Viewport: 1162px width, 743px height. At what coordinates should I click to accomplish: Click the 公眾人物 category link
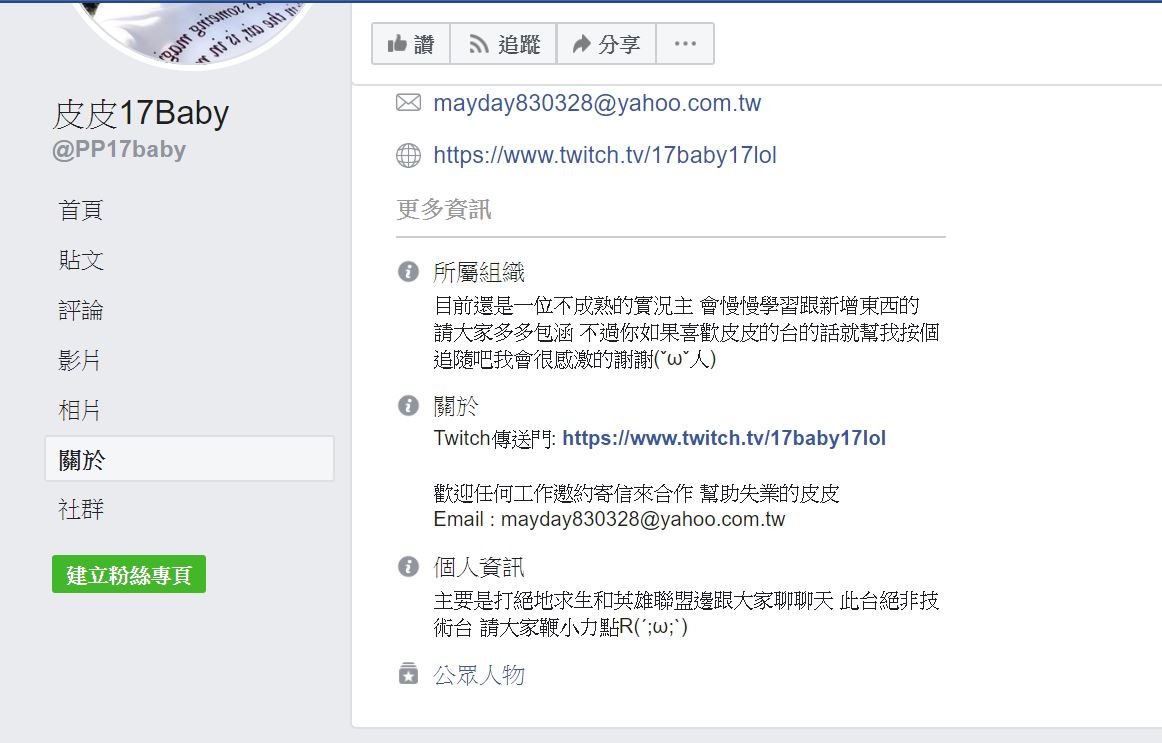pyautogui.click(x=479, y=675)
